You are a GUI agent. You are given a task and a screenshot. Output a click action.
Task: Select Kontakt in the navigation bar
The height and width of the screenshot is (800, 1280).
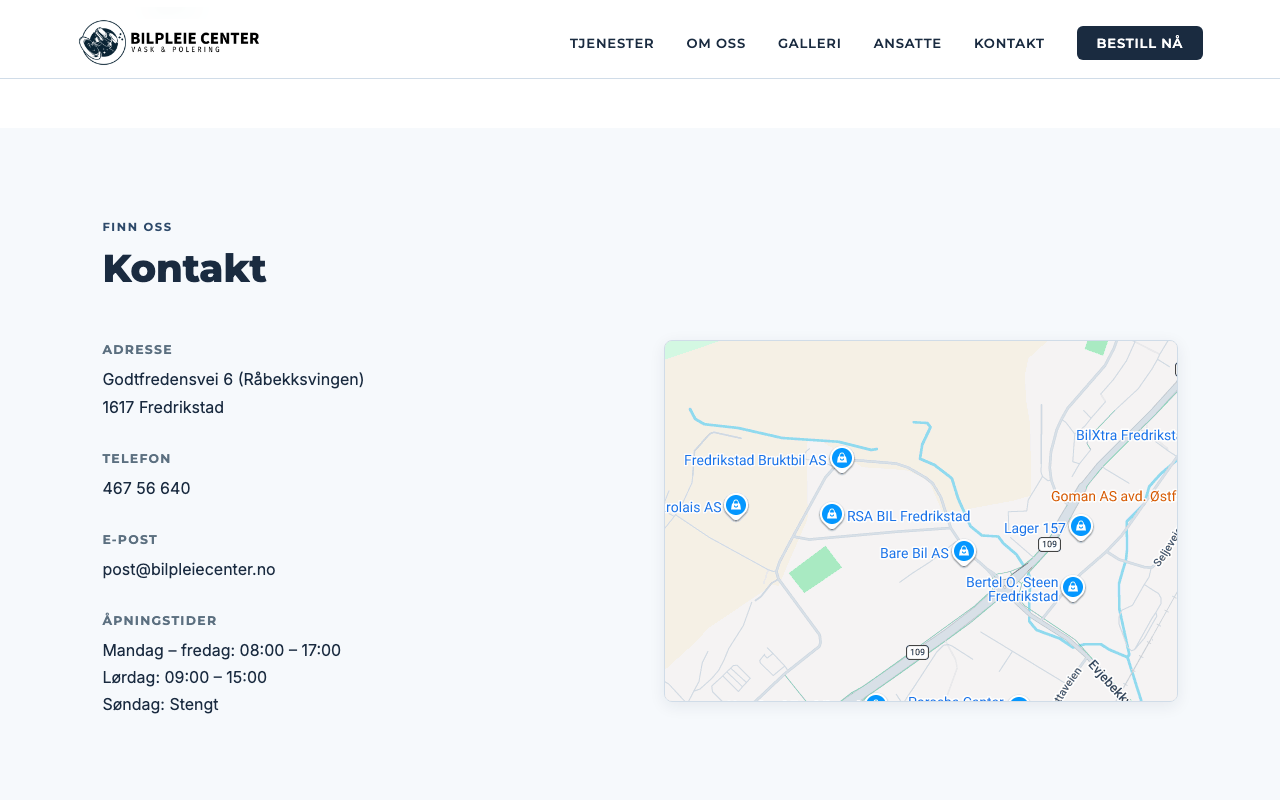click(1009, 43)
